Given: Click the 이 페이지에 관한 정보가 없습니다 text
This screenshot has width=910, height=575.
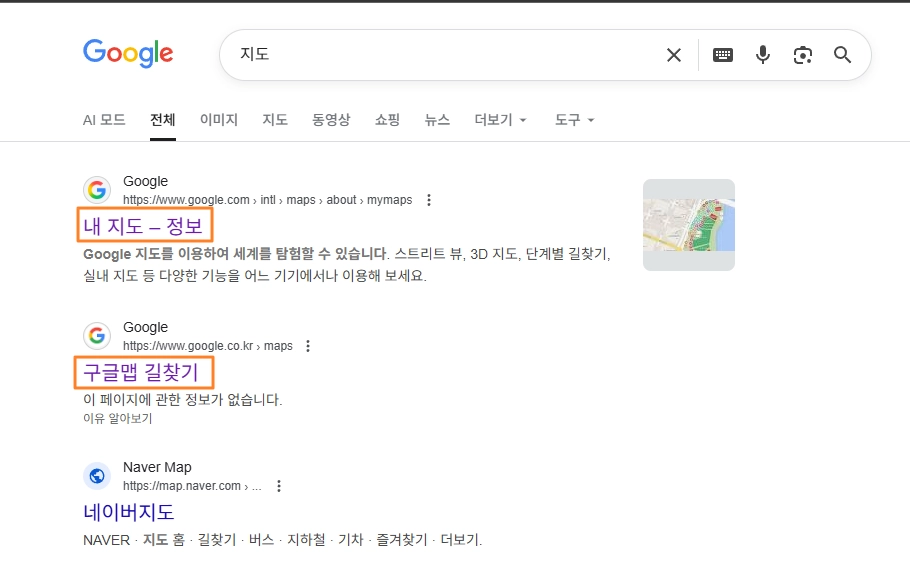Looking at the screenshot, I should coord(183,400).
